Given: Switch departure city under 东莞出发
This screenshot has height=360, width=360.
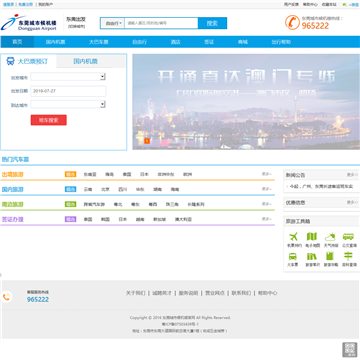Looking at the screenshot, I should pyautogui.click(x=76, y=26).
